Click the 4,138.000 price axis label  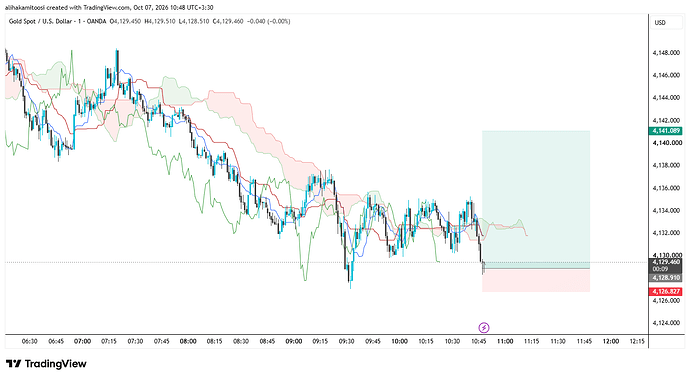pyautogui.click(x=666, y=166)
